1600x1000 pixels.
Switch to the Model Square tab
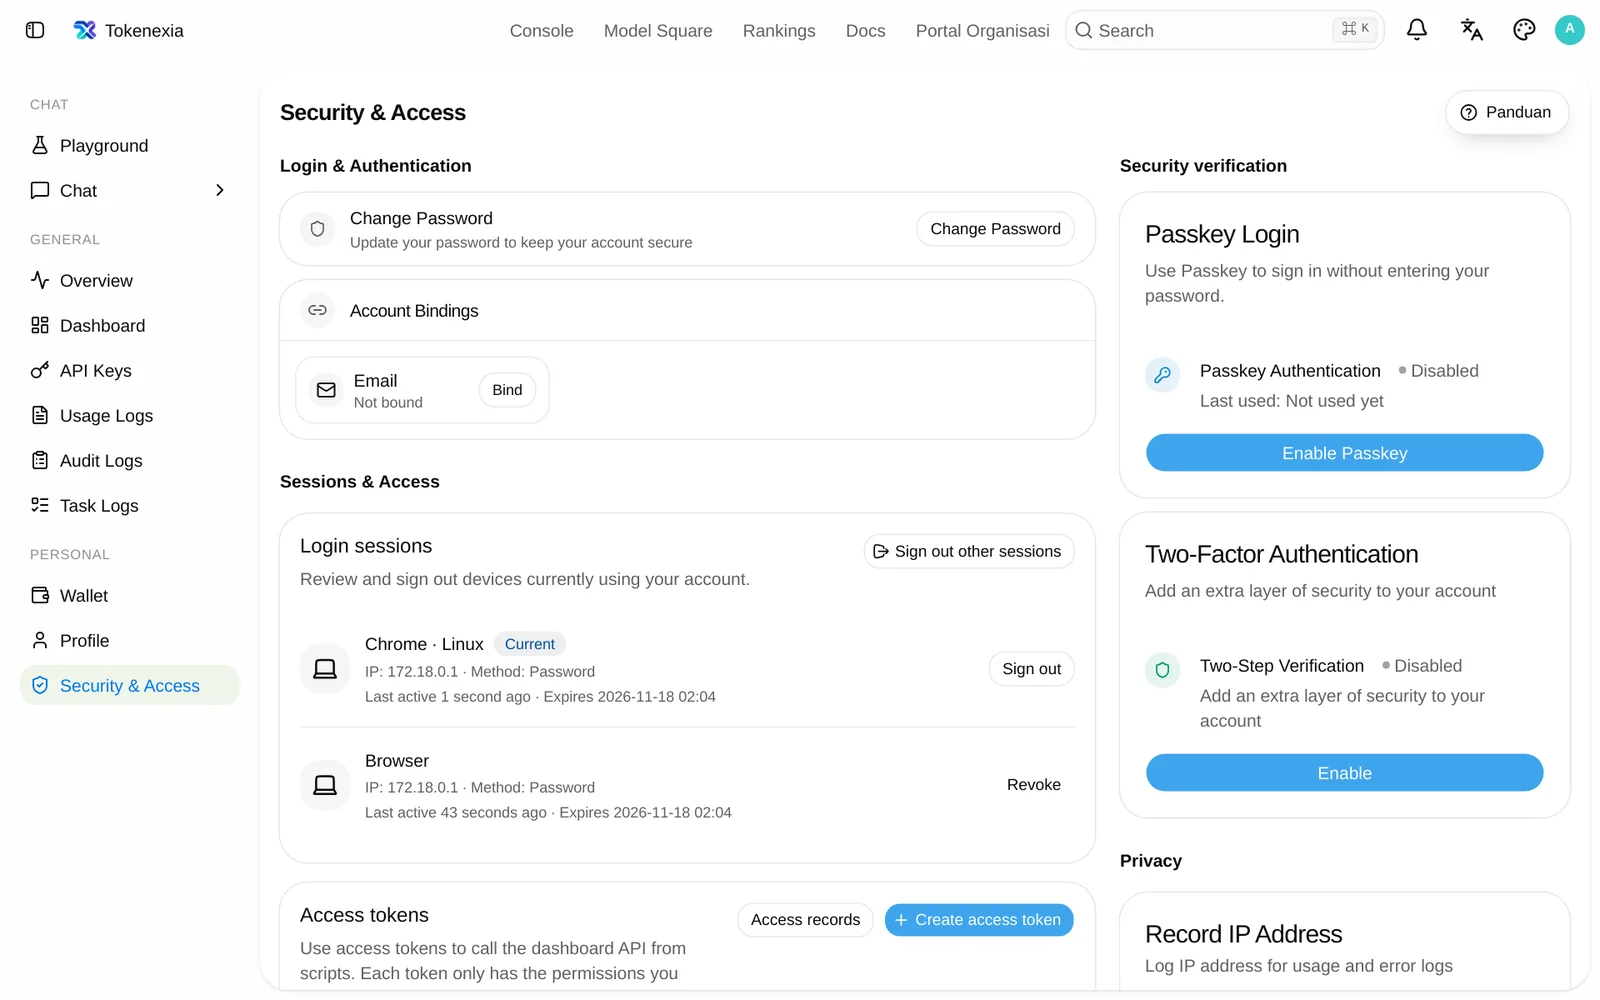click(658, 31)
